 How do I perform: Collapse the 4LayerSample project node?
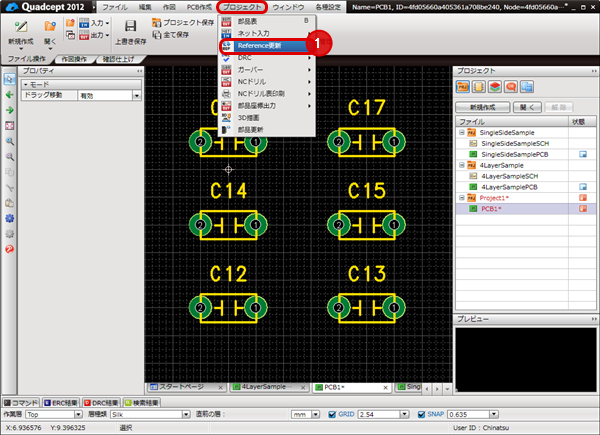click(x=462, y=165)
